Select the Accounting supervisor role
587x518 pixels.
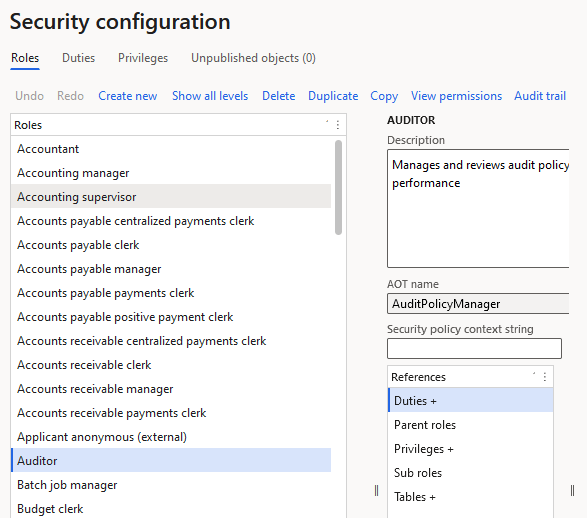point(171,196)
